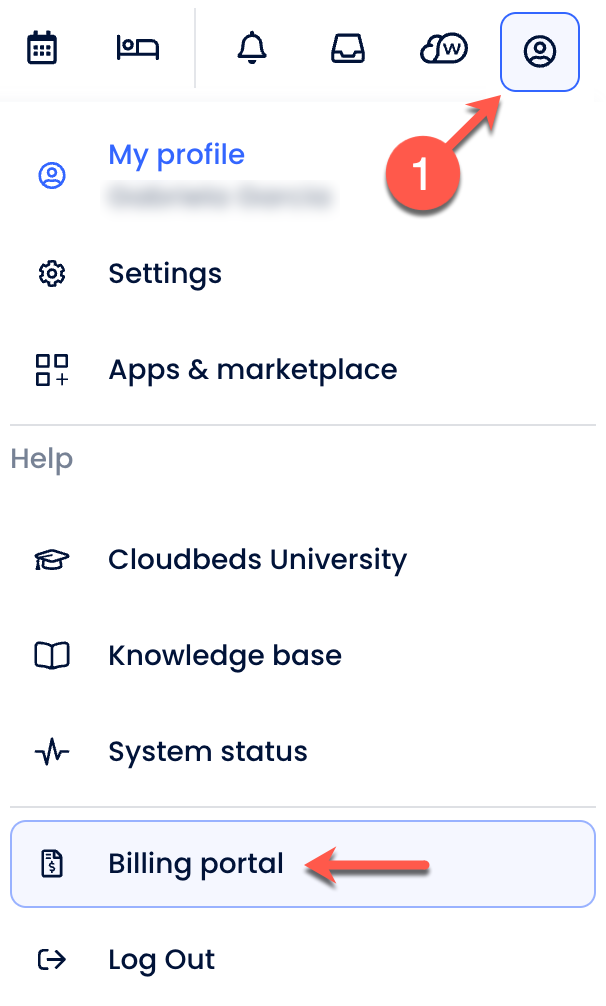Select Log Out
Image resolution: width=606 pixels, height=1006 pixels.
click(161, 961)
